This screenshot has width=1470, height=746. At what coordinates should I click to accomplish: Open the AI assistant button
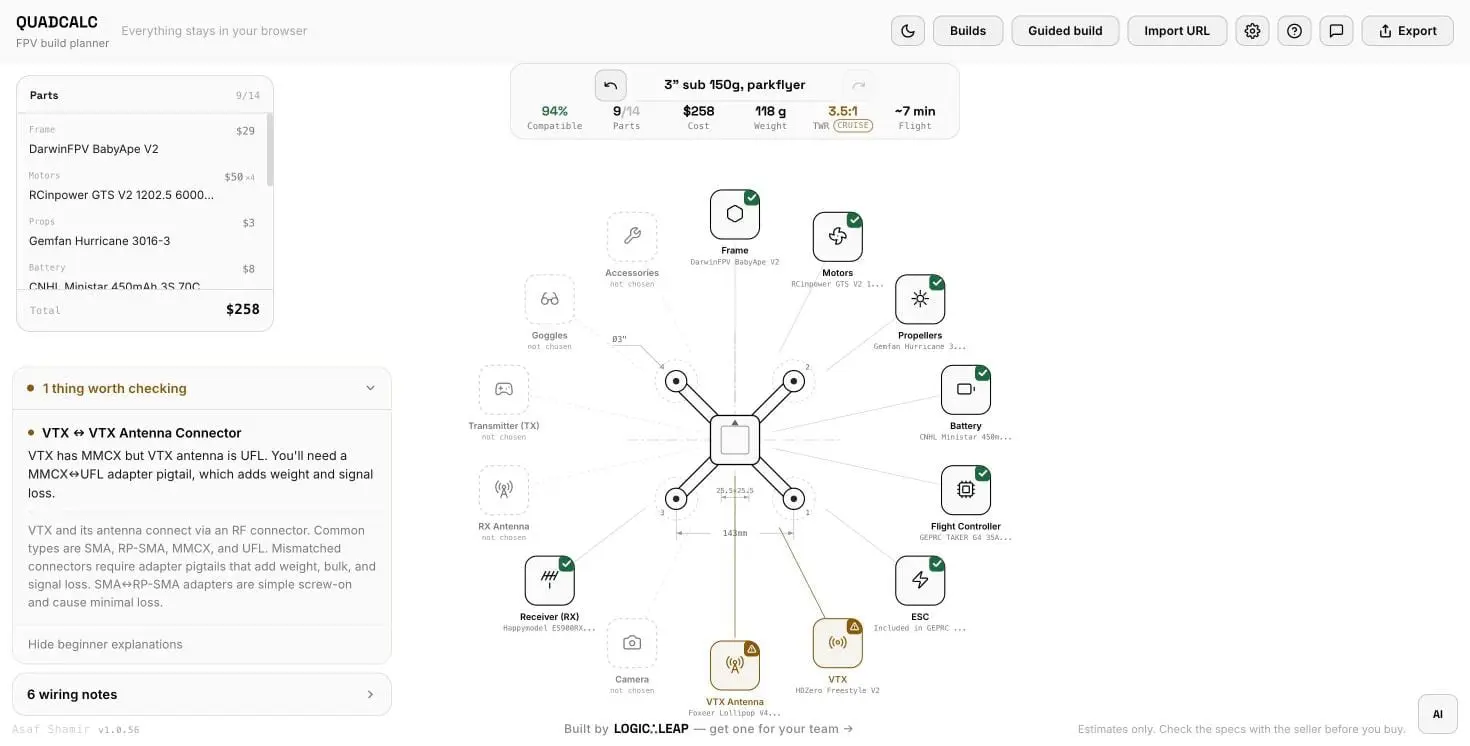pos(1438,714)
